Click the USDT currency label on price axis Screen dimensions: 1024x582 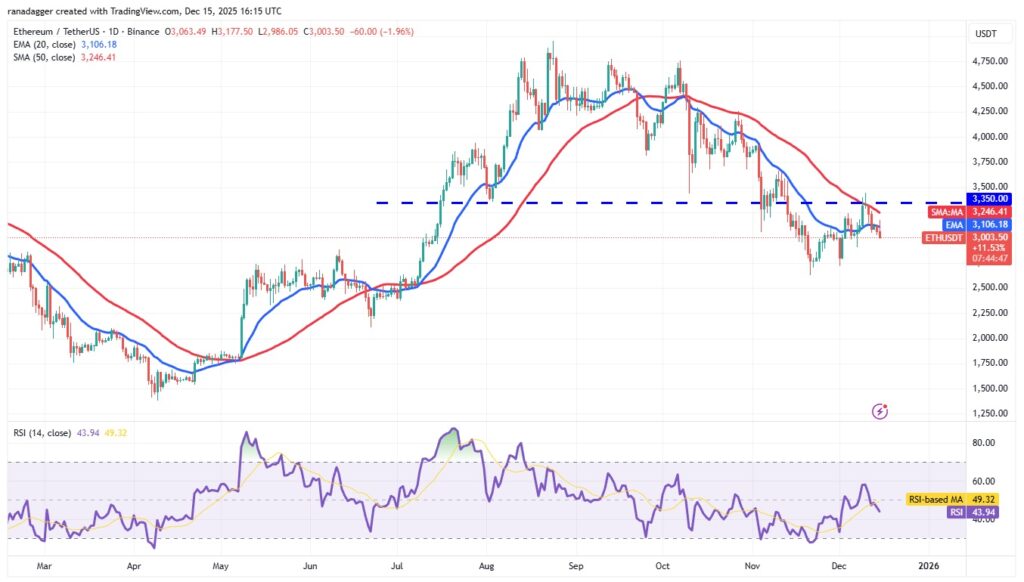[988, 35]
